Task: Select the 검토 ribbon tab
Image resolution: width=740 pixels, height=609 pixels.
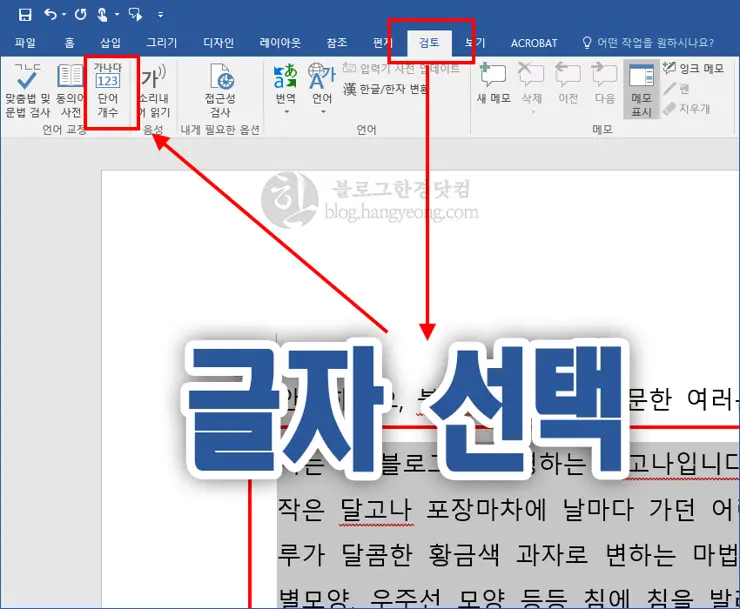Action: 429,43
